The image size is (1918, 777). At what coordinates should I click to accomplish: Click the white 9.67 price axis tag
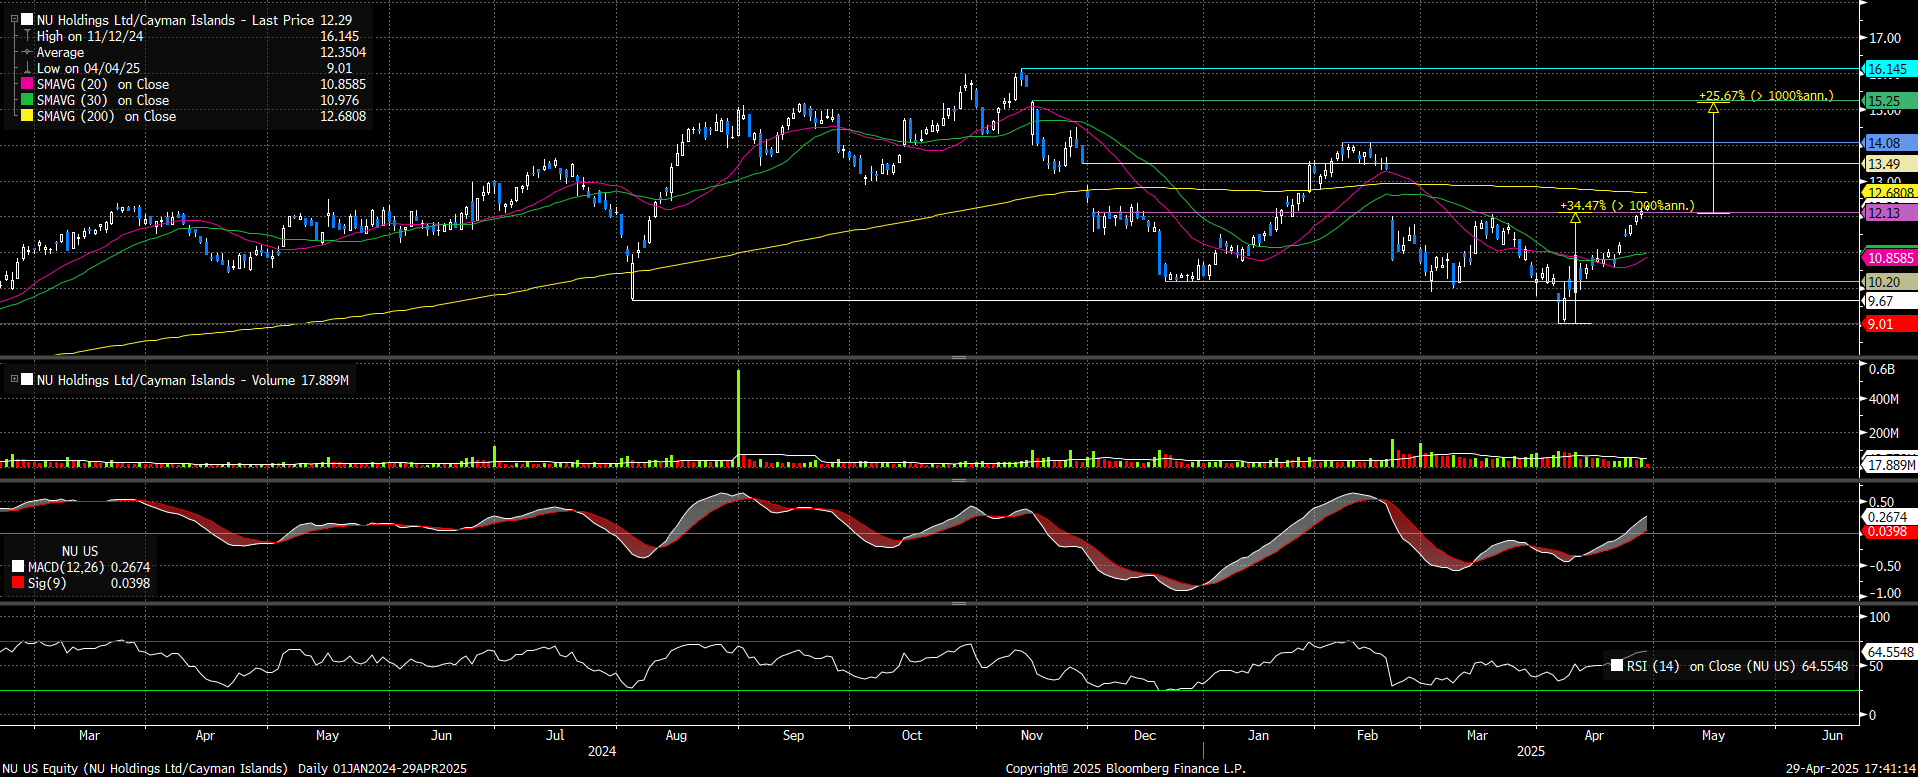(1889, 301)
